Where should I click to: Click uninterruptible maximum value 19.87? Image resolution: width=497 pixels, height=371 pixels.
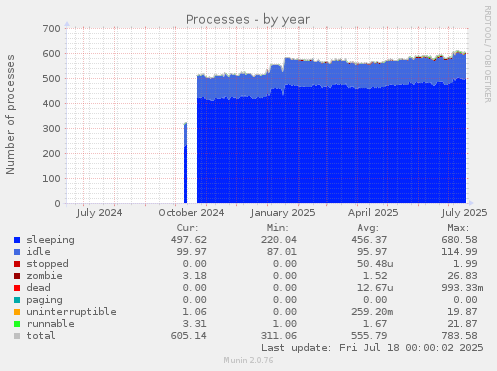point(462,312)
